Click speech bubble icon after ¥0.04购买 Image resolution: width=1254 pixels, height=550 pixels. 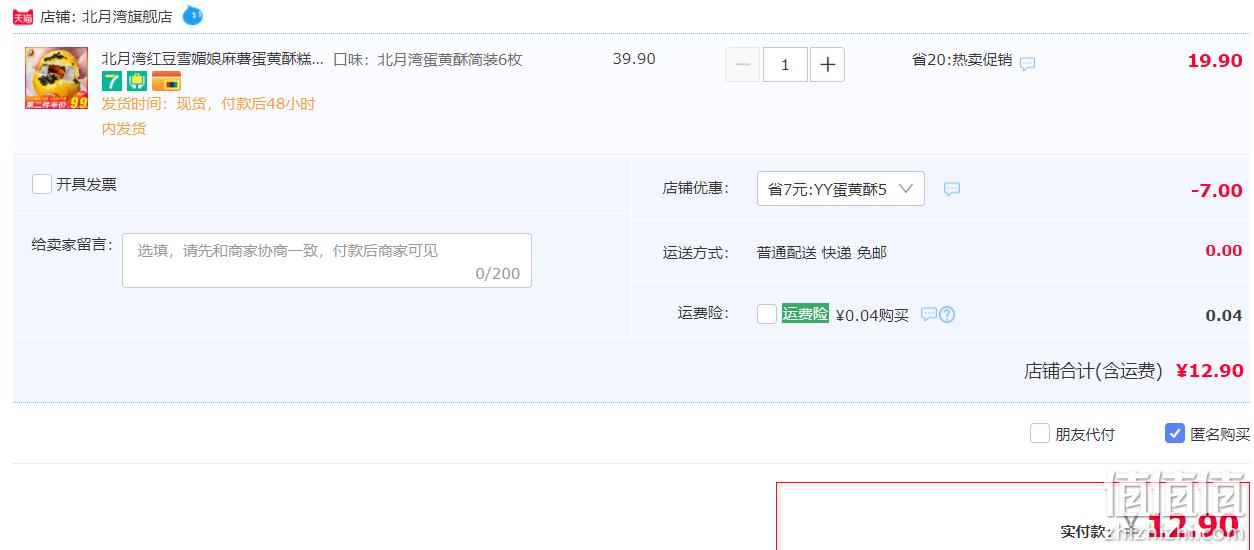pyautogui.click(x=929, y=314)
